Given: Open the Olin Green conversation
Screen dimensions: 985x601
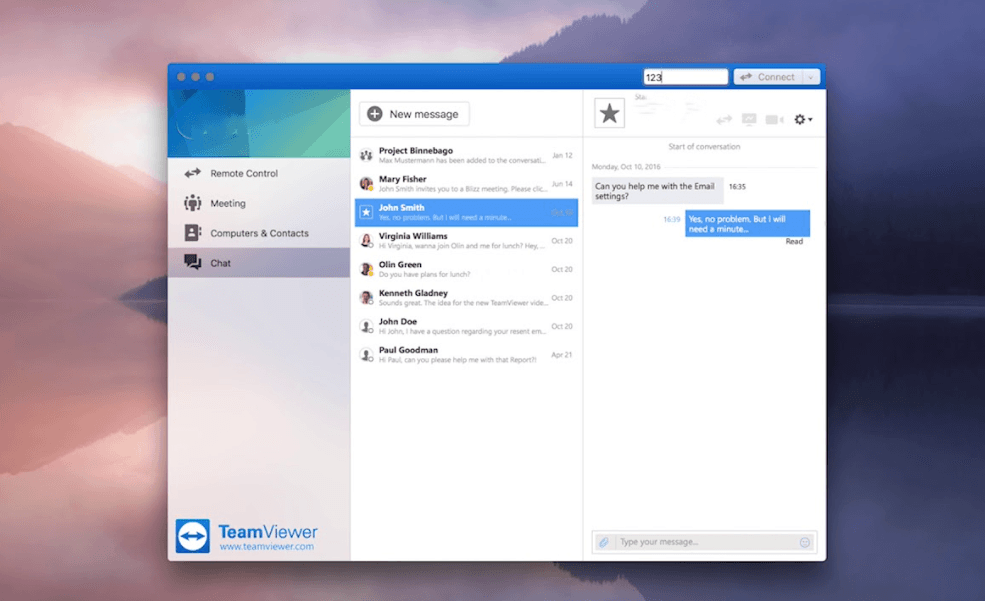Looking at the screenshot, I should [466, 269].
